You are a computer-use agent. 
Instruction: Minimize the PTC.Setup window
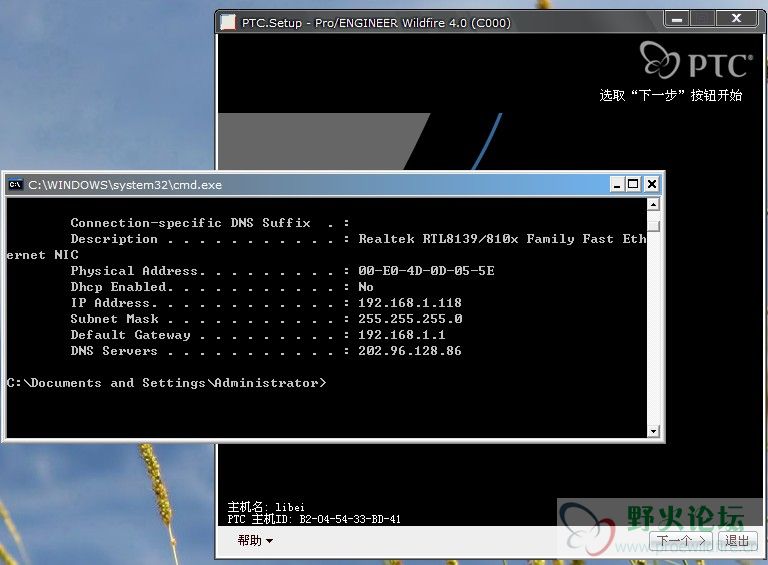[677, 19]
